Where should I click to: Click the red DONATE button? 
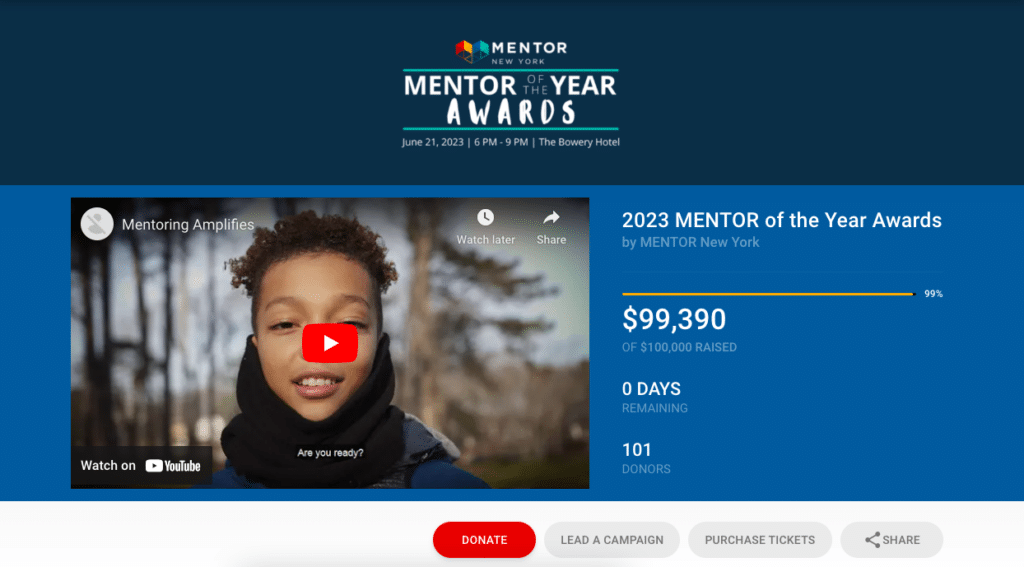[484, 540]
